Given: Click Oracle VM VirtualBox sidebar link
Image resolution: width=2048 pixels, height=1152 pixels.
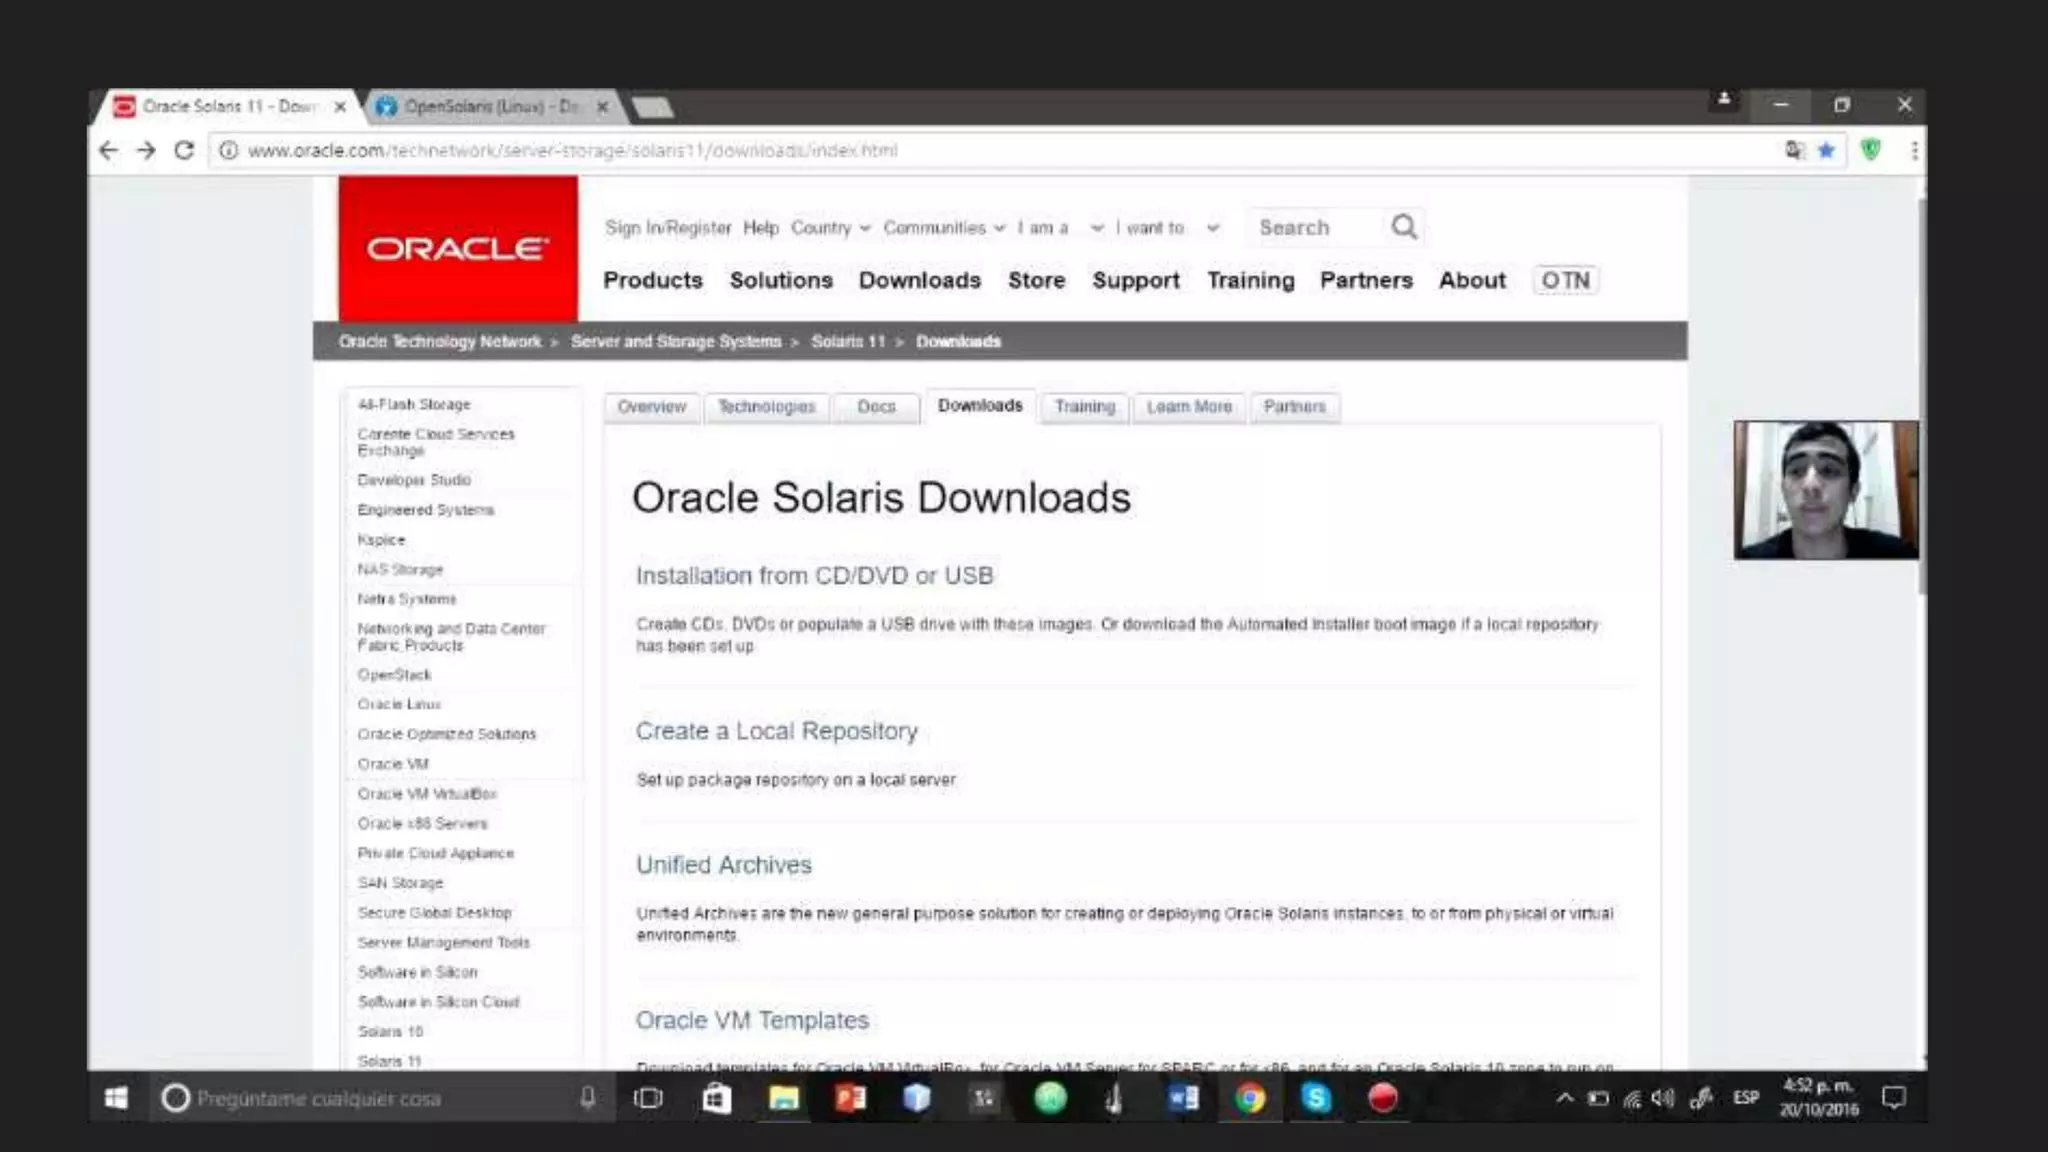Looking at the screenshot, I should tap(427, 794).
